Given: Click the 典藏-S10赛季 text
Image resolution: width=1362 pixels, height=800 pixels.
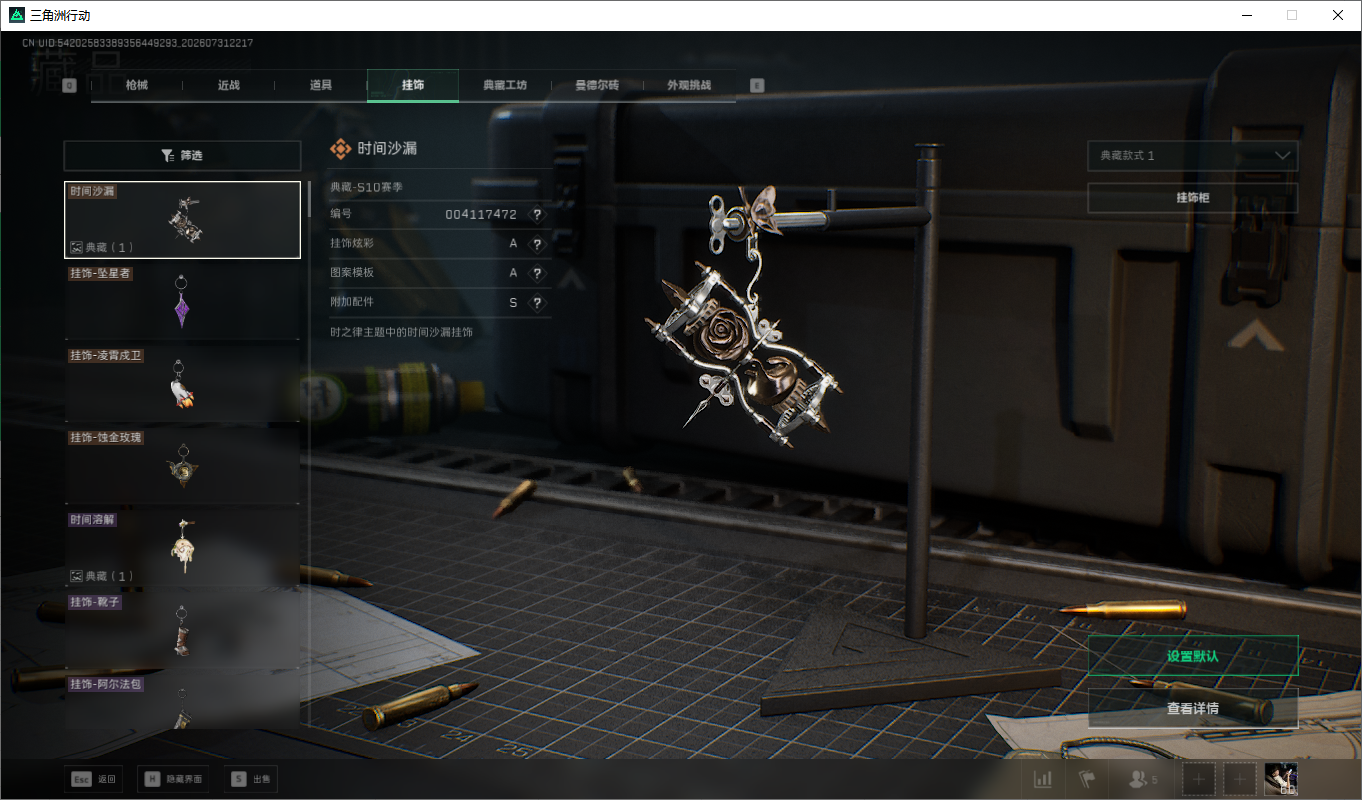Looking at the screenshot, I should click(x=367, y=187).
